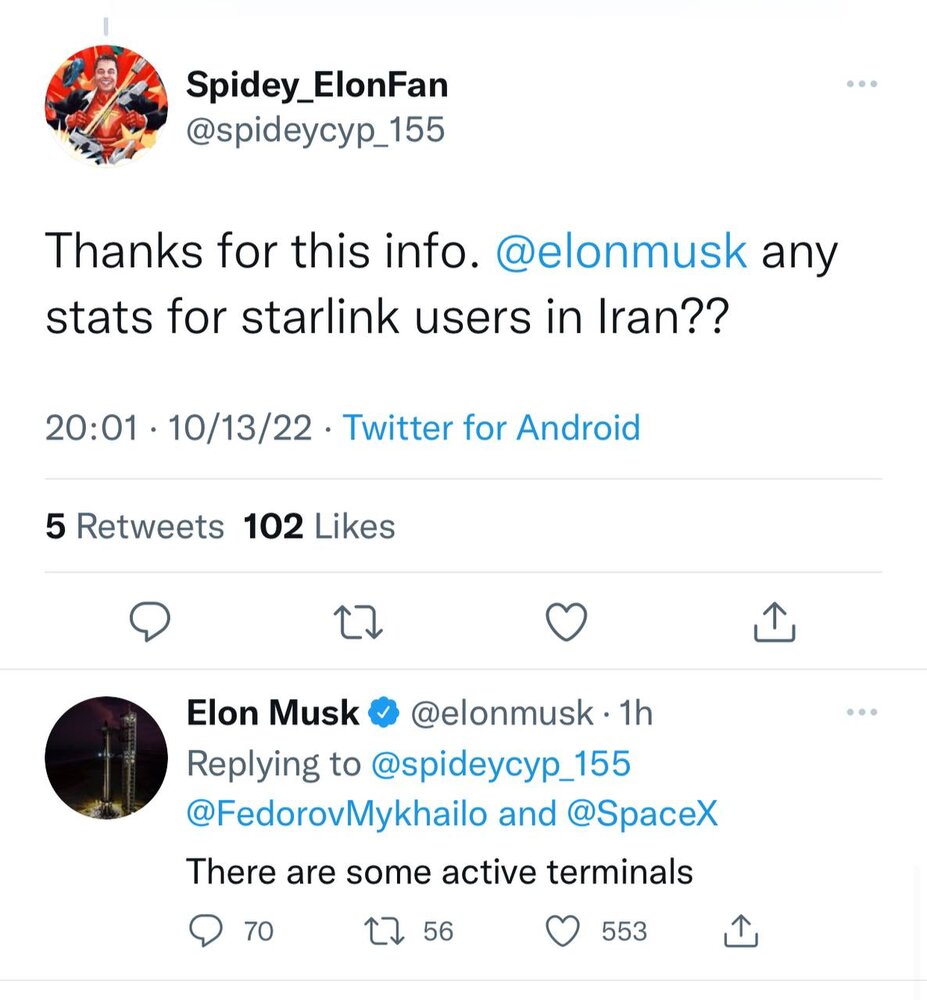Reply to Elon Musk's tweet with 70 replies

pos(206,931)
